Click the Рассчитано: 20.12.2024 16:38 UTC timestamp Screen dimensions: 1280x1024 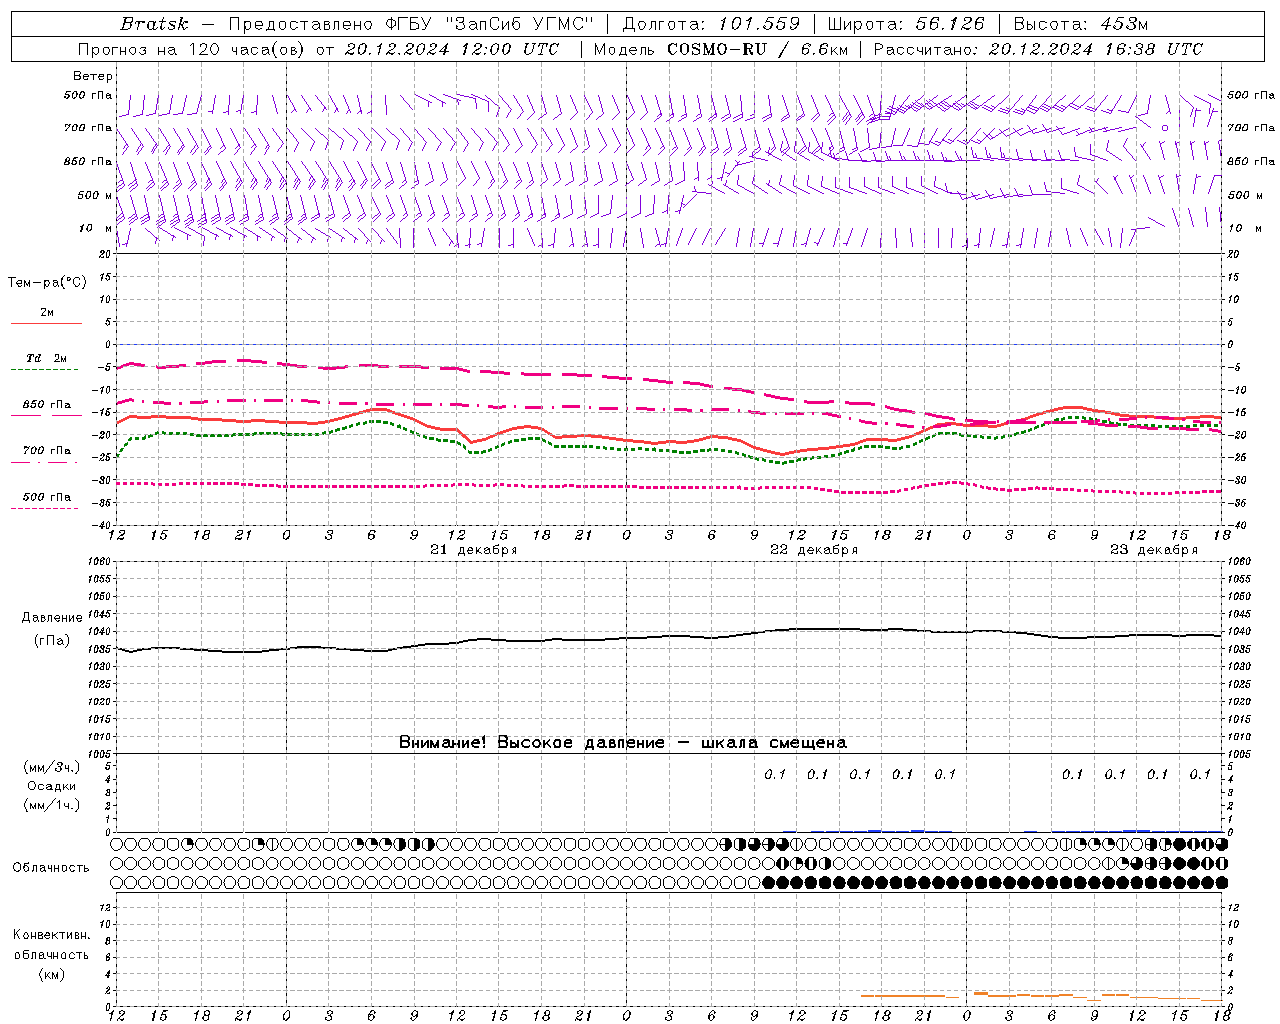(x=1039, y=49)
